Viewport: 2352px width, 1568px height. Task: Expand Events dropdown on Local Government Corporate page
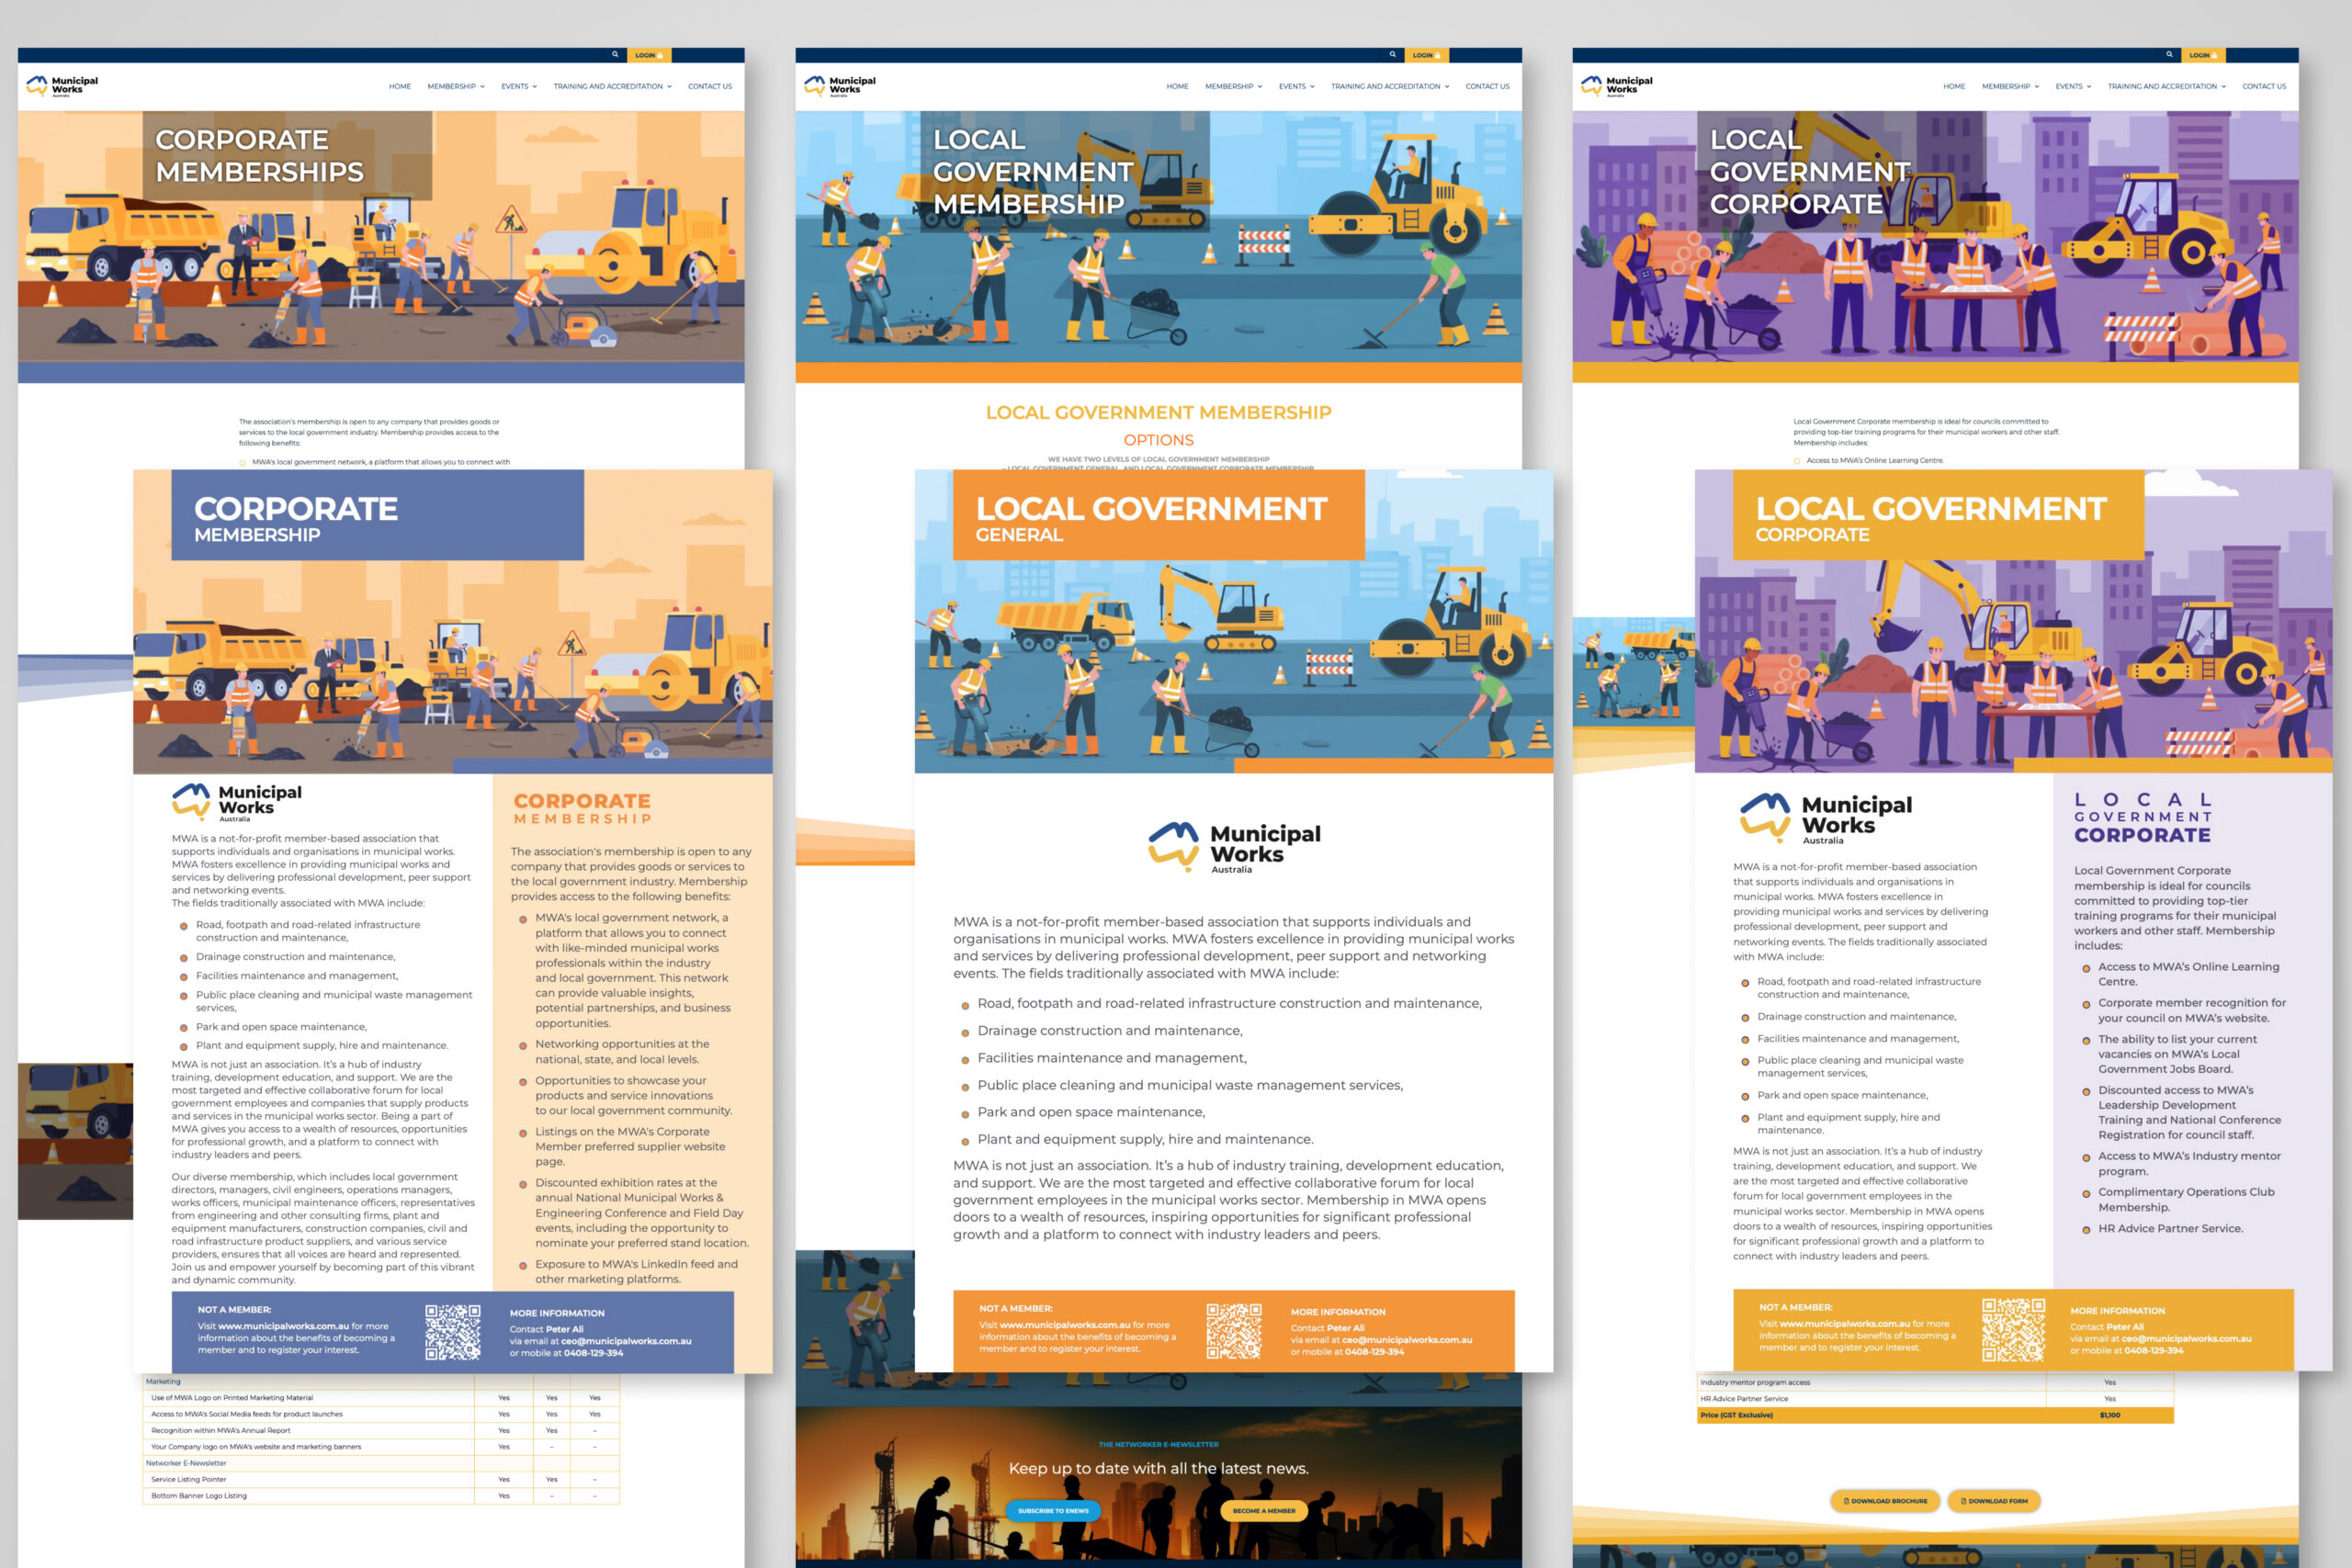tap(2073, 87)
